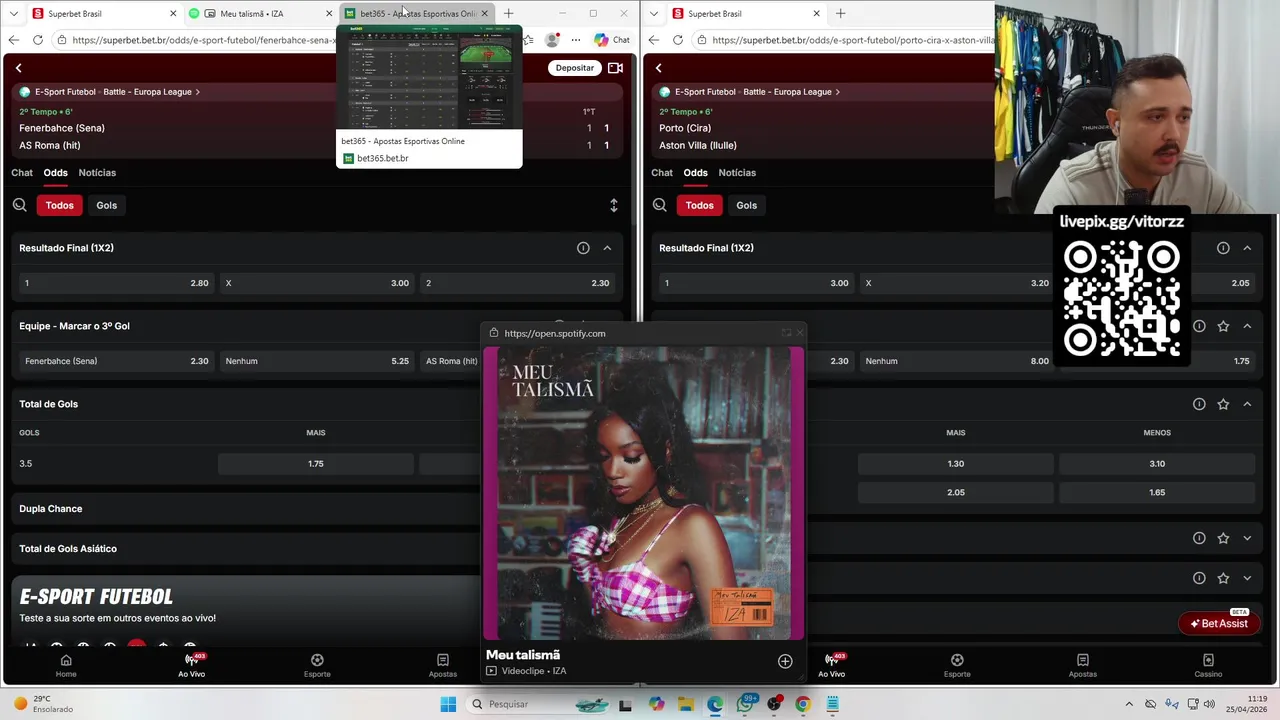Click info icon for left Resultado Final (1X2)
The image size is (1280, 720).
click(x=583, y=248)
